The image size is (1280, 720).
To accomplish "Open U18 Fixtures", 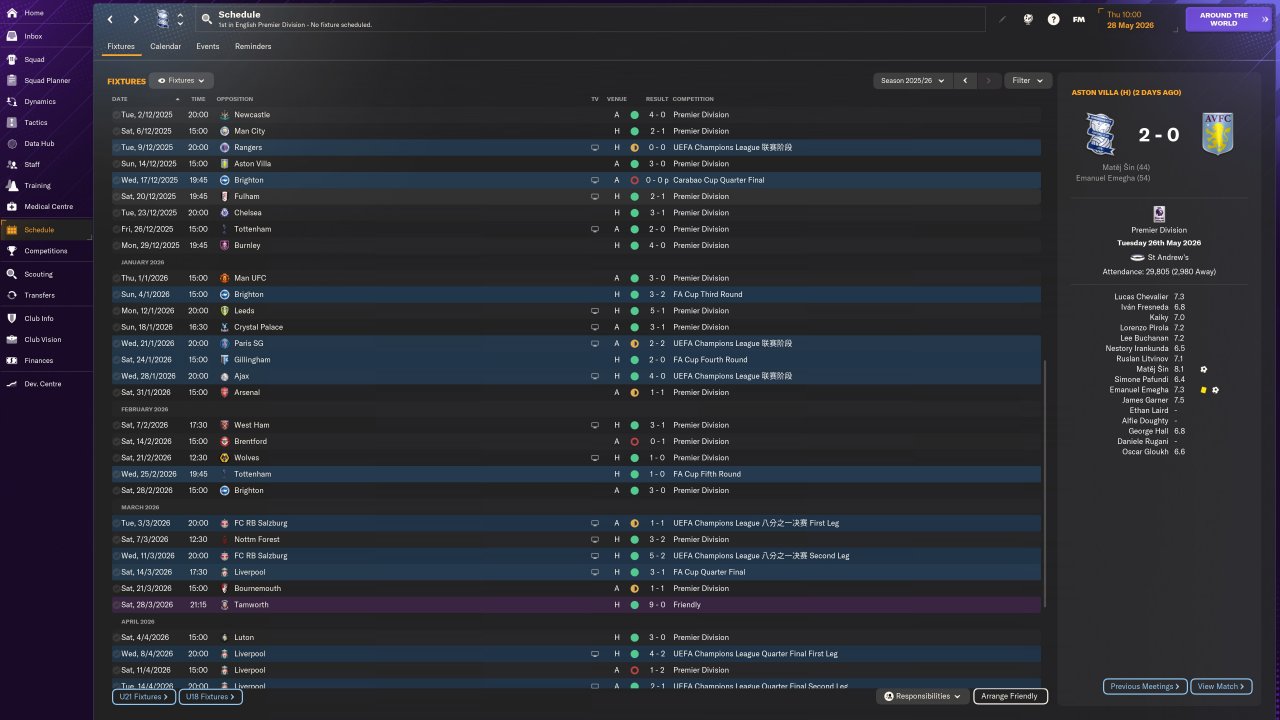I will tap(210, 697).
